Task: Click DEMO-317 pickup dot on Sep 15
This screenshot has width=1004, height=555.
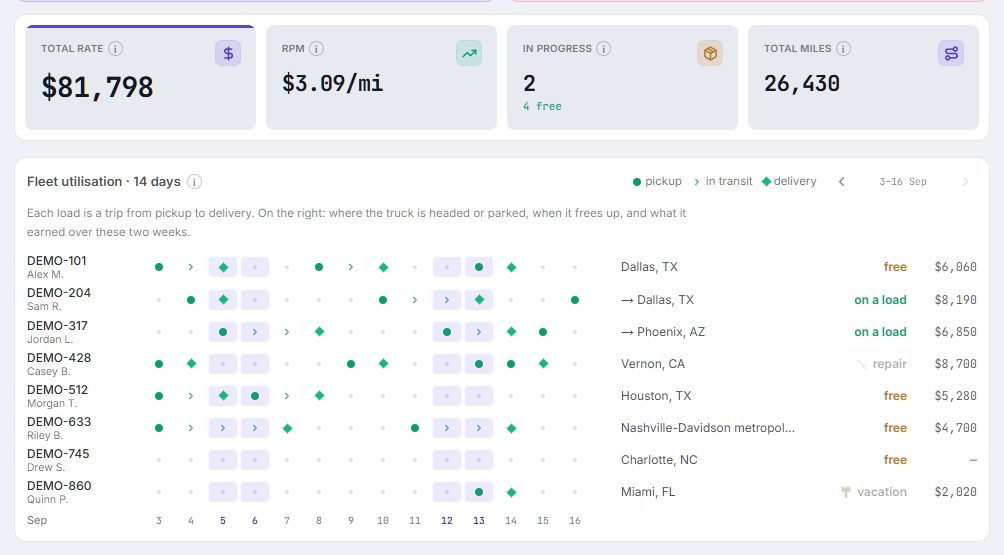Action: [543, 332]
